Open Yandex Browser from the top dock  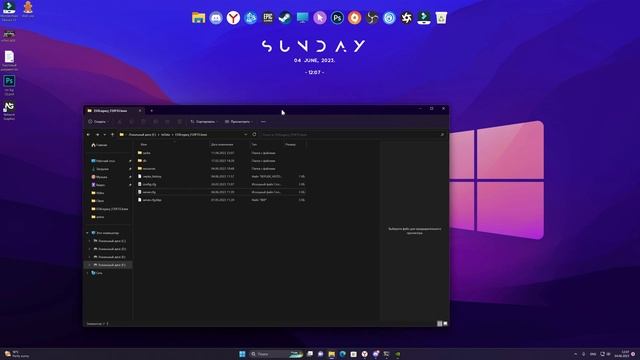(x=233, y=18)
